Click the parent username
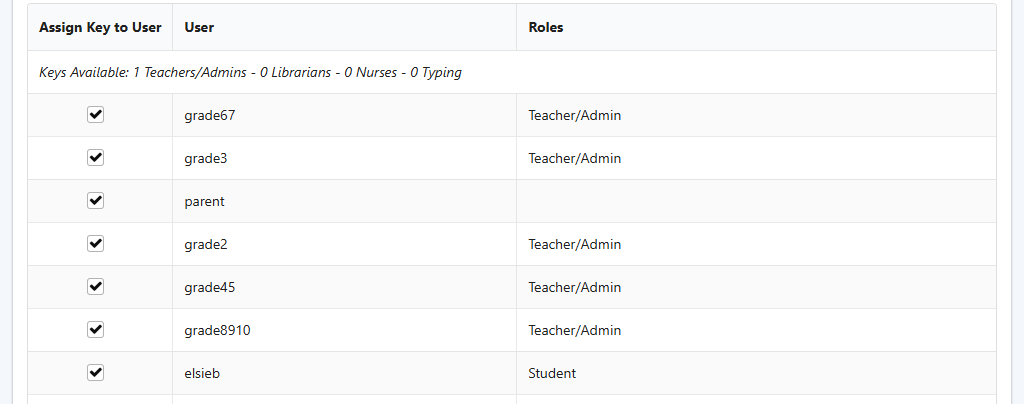The width and height of the screenshot is (1024, 404). click(x=204, y=201)
